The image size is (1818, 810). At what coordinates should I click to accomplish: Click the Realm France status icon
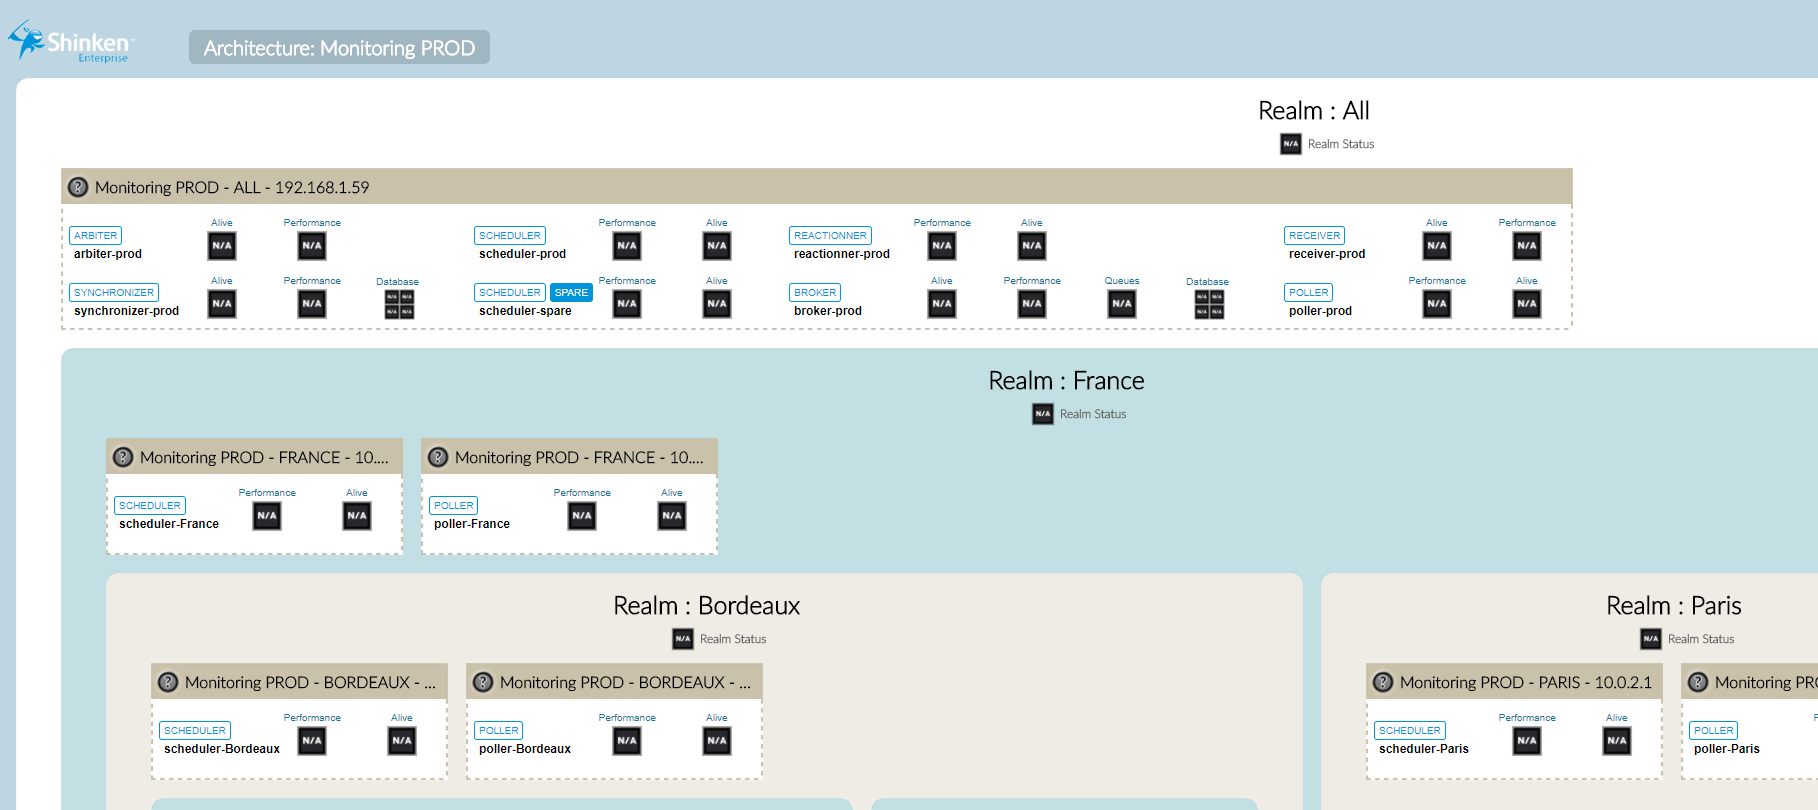pos(1043,414)
